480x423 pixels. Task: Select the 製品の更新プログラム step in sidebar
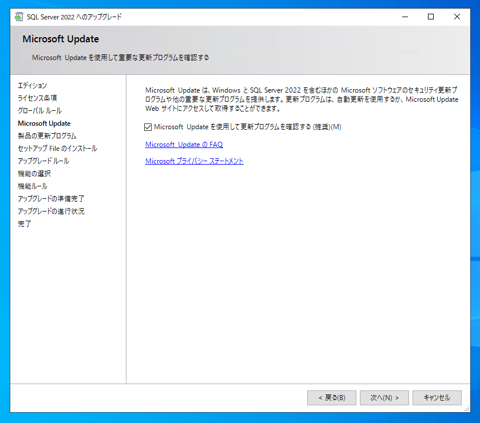(47, 136)
